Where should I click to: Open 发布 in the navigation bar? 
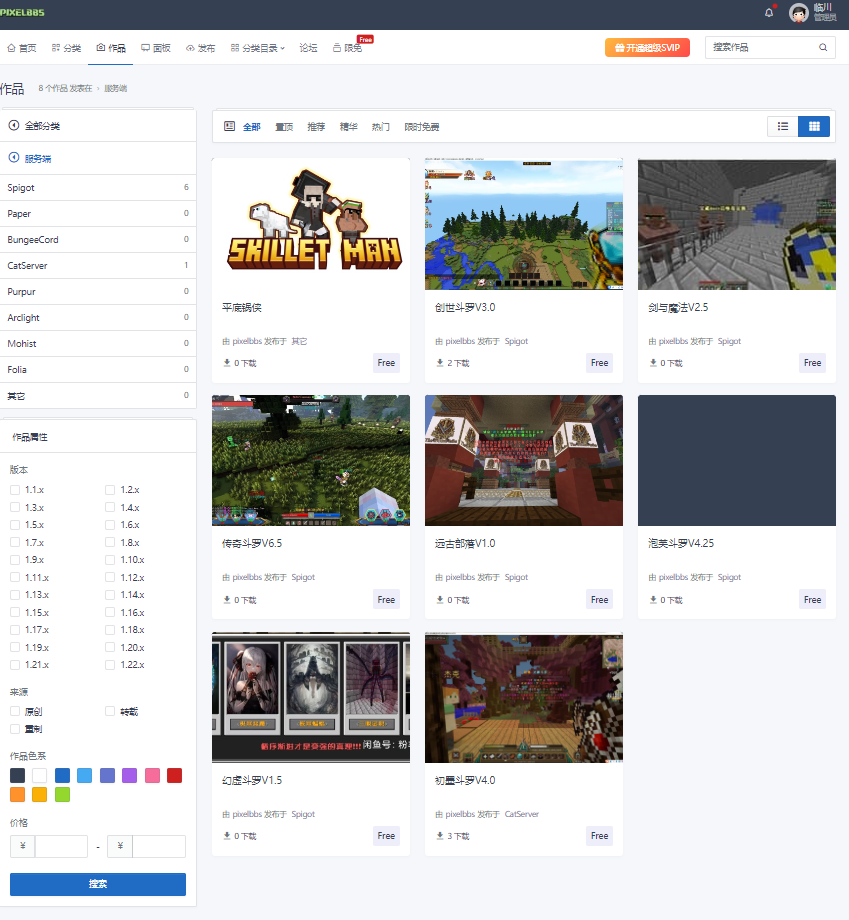coord(201,48)
